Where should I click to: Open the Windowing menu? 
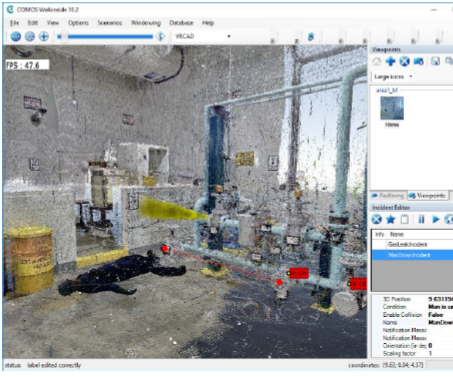[146, 23]
